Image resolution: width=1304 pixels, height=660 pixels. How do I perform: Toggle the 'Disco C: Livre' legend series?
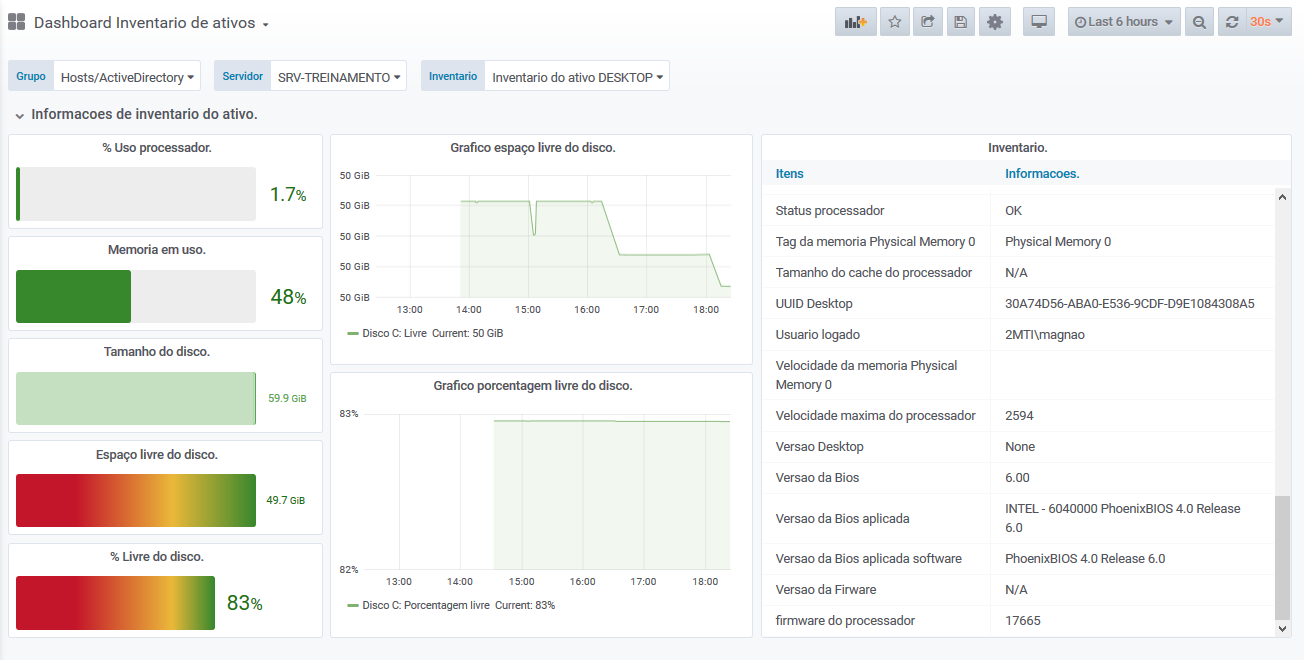(393, 333)
